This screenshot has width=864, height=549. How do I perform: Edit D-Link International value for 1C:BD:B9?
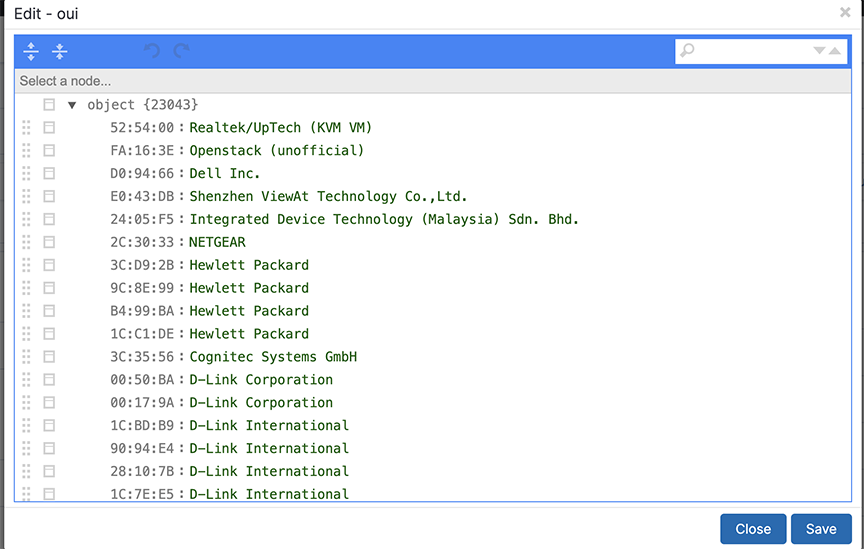(x=269, y=426)
